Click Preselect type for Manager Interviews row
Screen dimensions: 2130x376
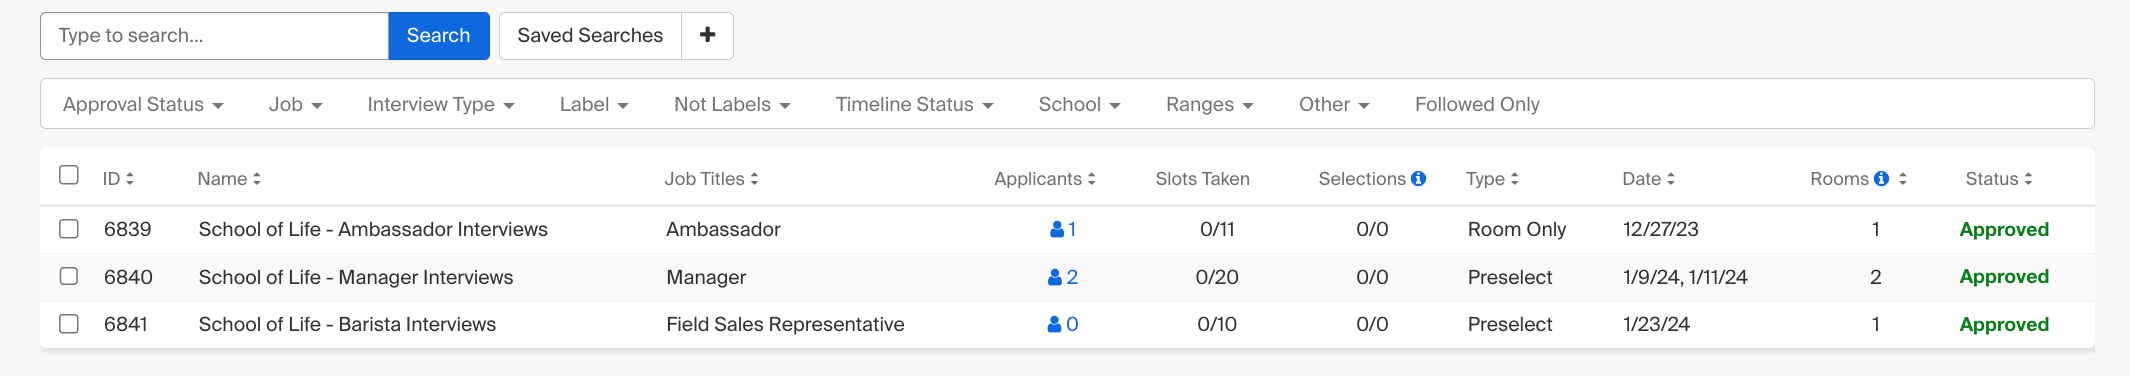pyautogui.click(x=1510, y=277)
